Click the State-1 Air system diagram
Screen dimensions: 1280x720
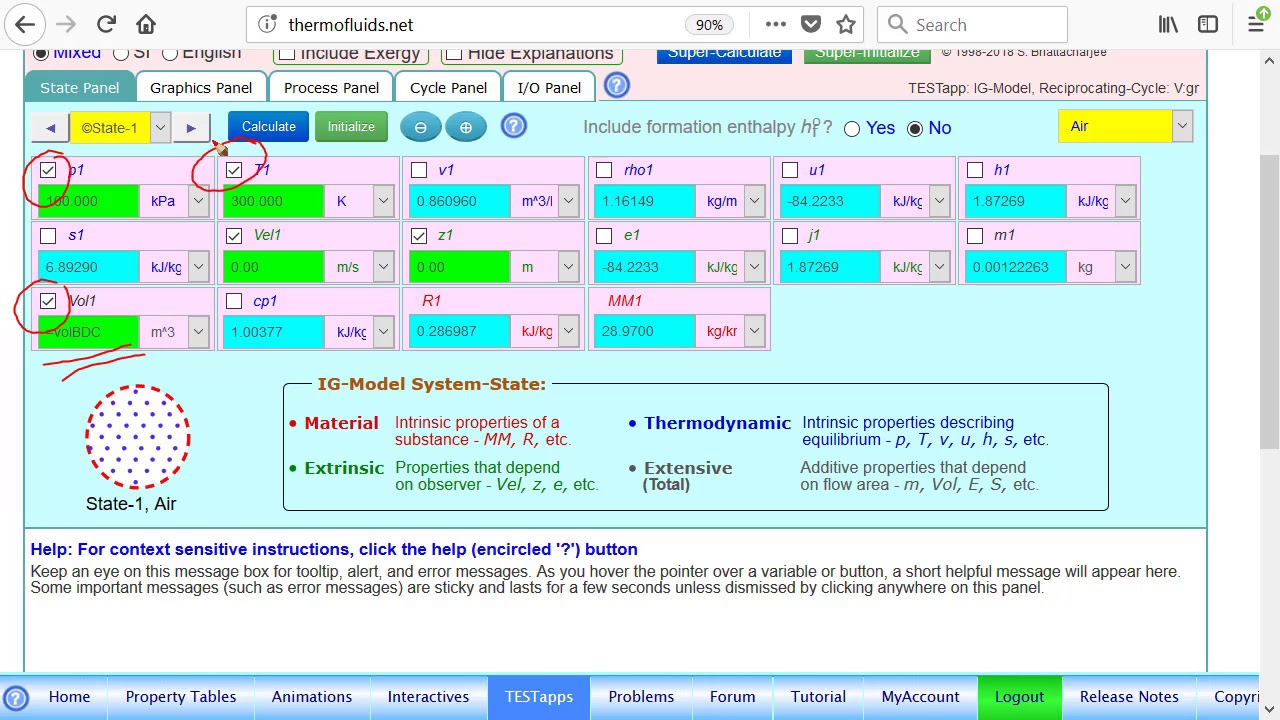(x=137, y=437)
